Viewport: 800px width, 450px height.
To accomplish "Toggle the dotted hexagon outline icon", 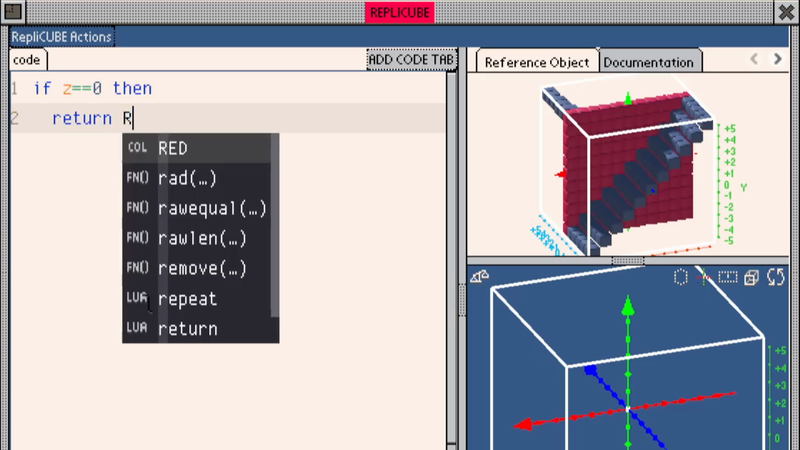I will pyautogui.click(x=681, y=277).
